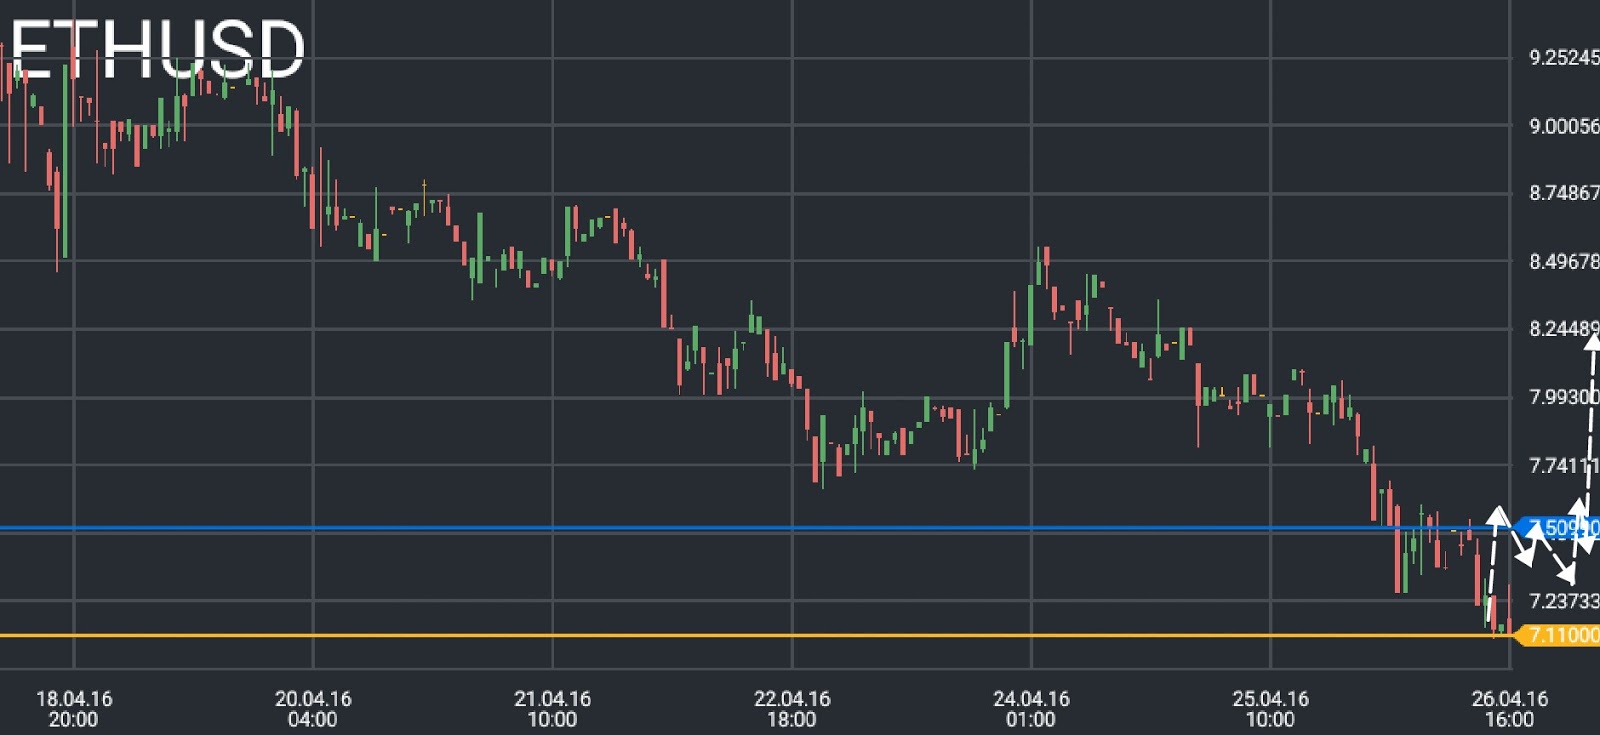Click the blue 7.50930 price tag

(x=1558, y=527)
